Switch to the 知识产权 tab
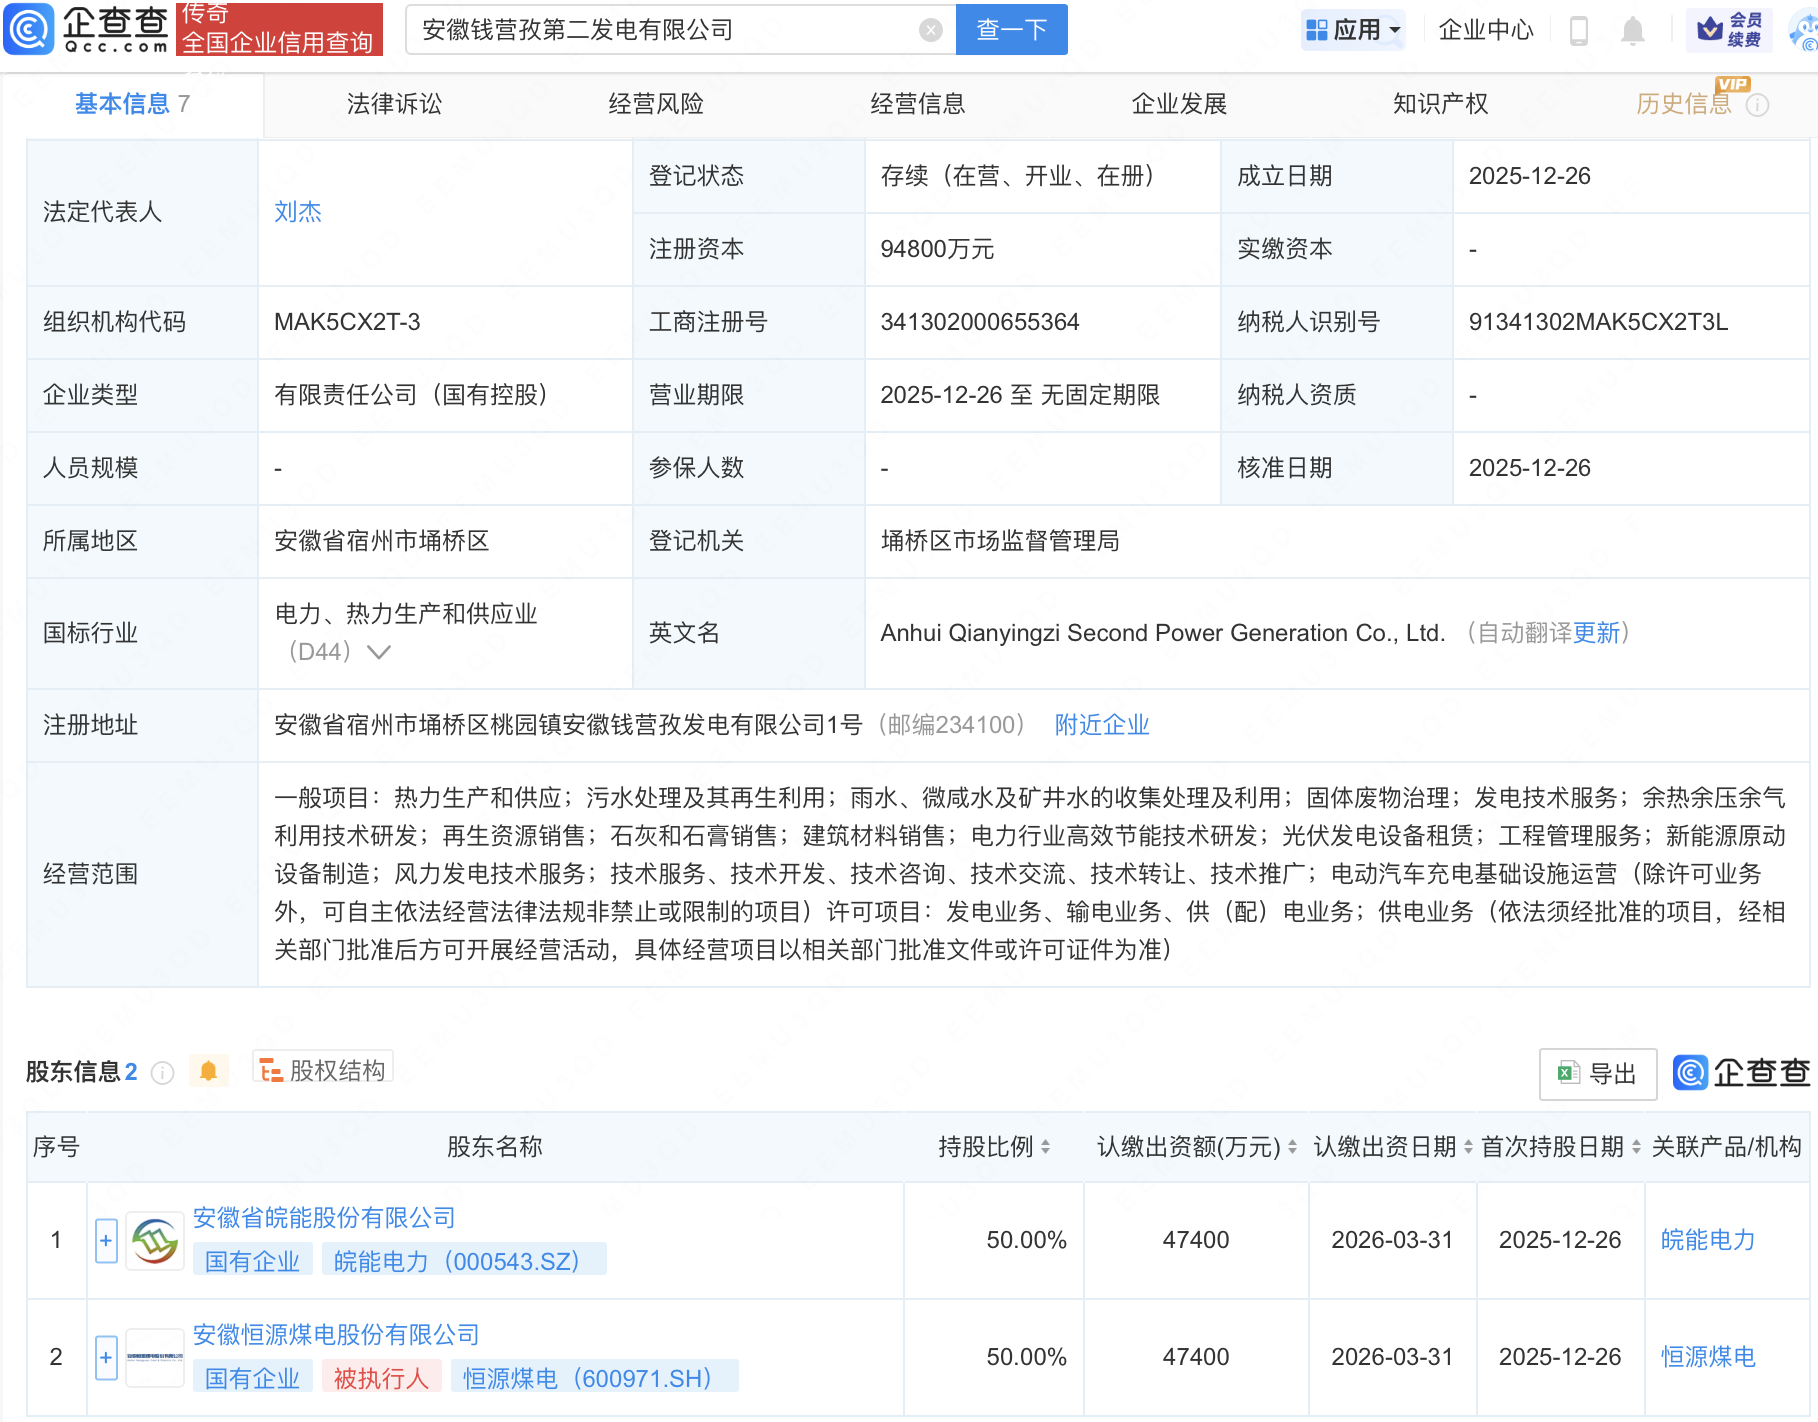Image resolution: width=1818 pixels, height=1422 pixels. coord(1441,103)
